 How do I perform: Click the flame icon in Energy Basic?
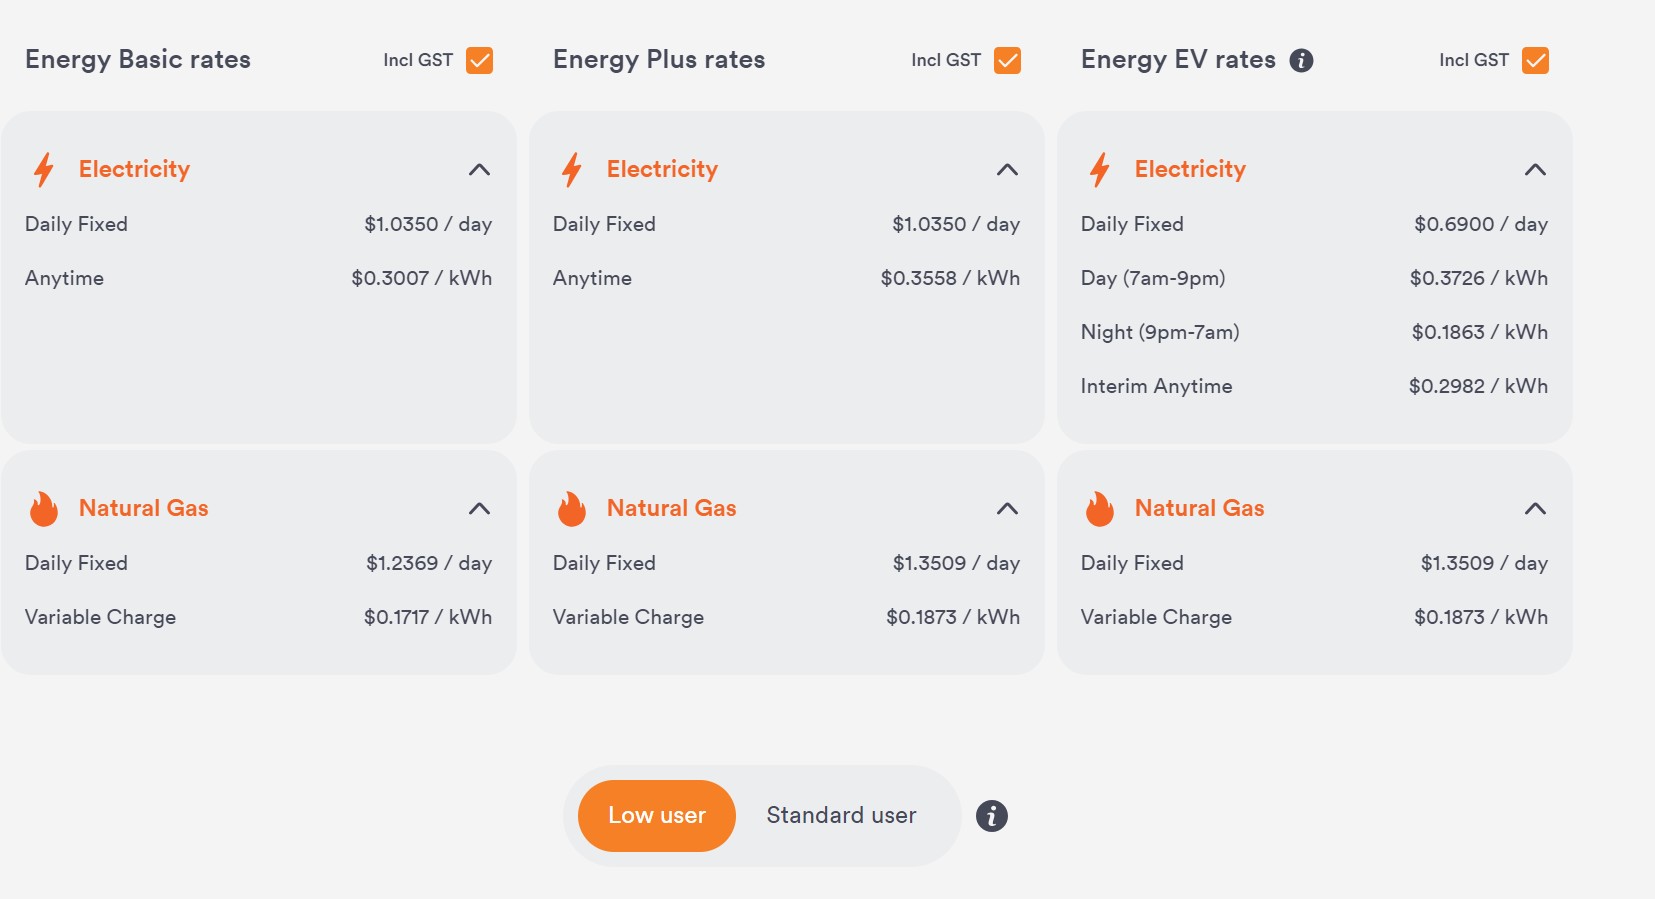point(44,509)
